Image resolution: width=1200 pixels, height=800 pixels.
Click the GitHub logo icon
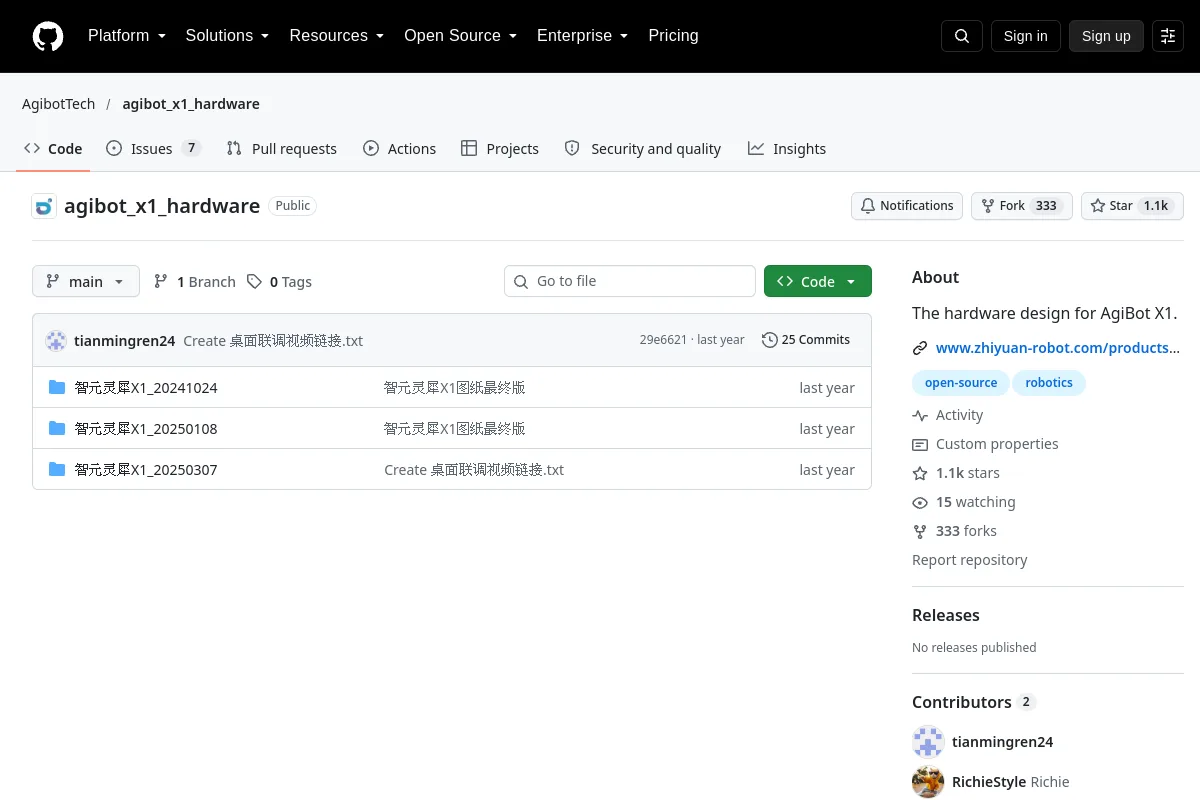coord(48,36)
